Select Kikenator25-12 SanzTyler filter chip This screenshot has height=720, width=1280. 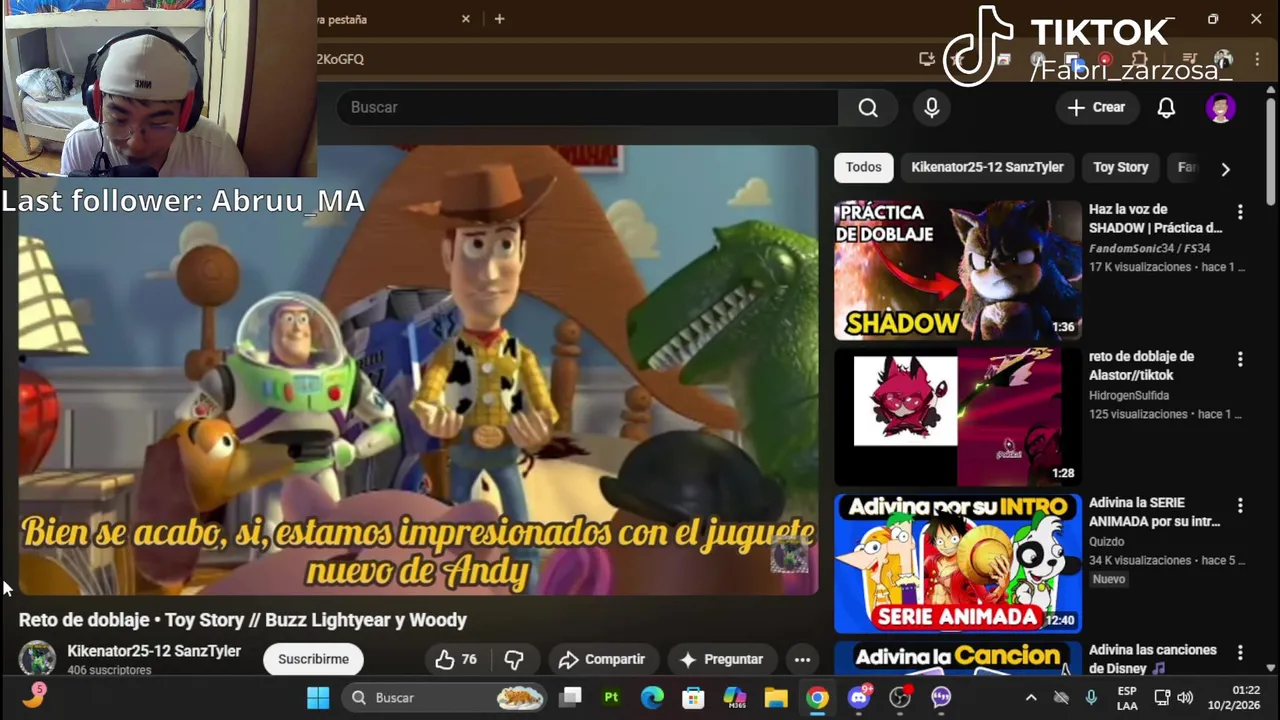[987, 167]
